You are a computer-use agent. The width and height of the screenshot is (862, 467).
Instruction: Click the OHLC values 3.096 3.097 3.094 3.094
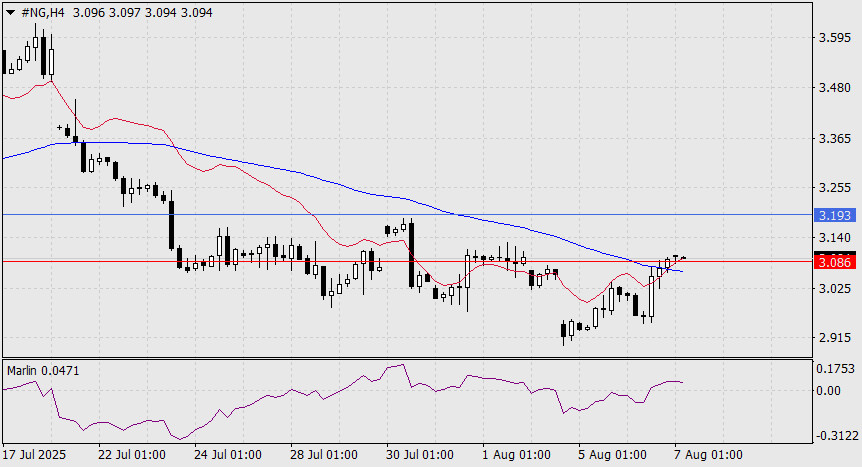[x=142, y=12]
